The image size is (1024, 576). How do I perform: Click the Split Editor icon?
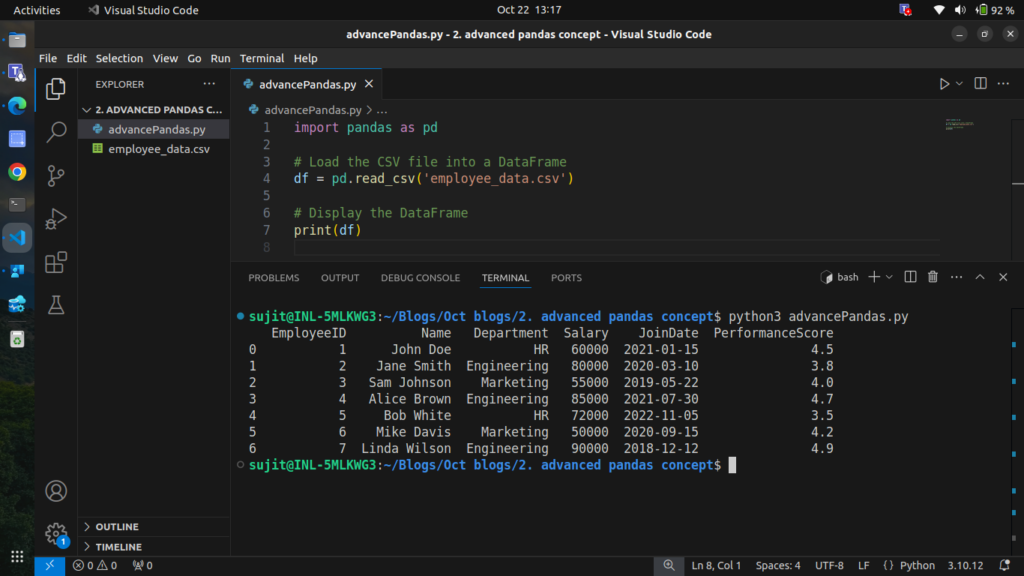980,84
